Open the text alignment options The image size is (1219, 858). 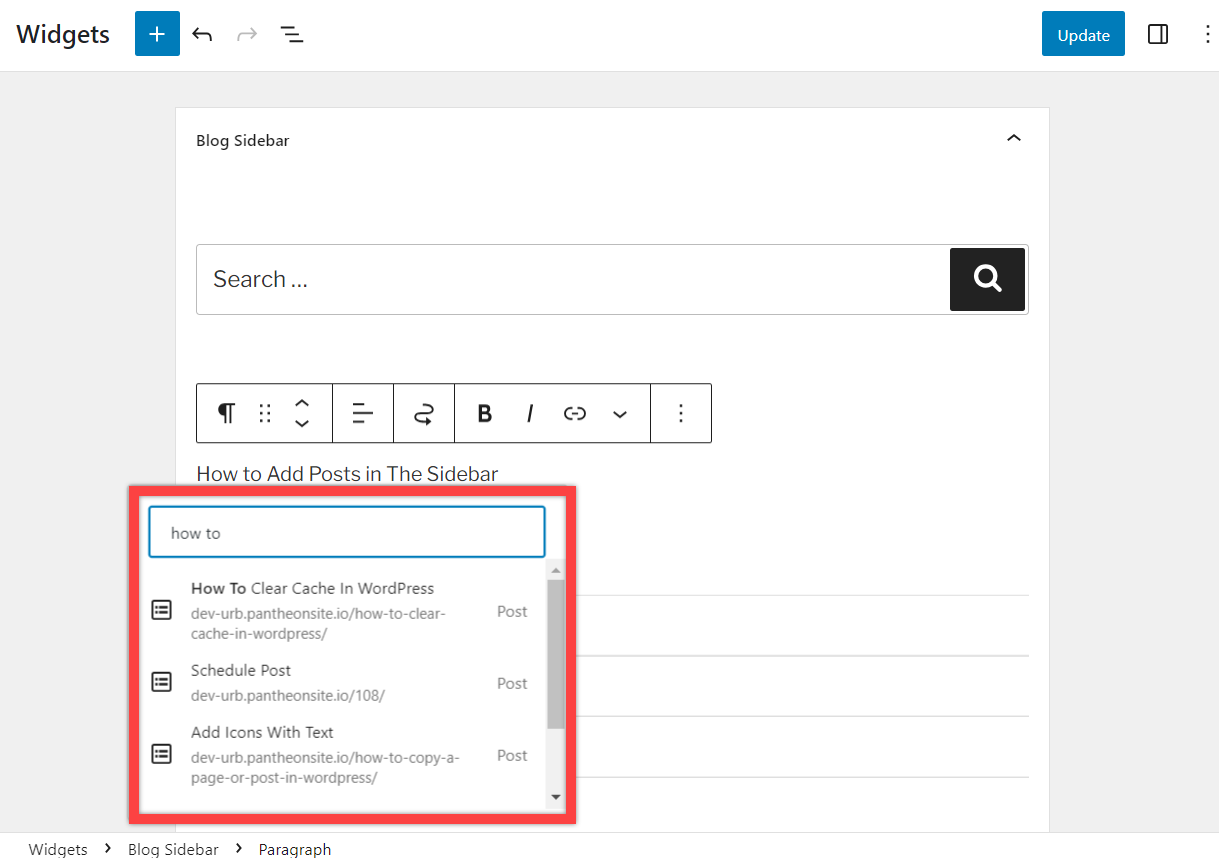363,413
